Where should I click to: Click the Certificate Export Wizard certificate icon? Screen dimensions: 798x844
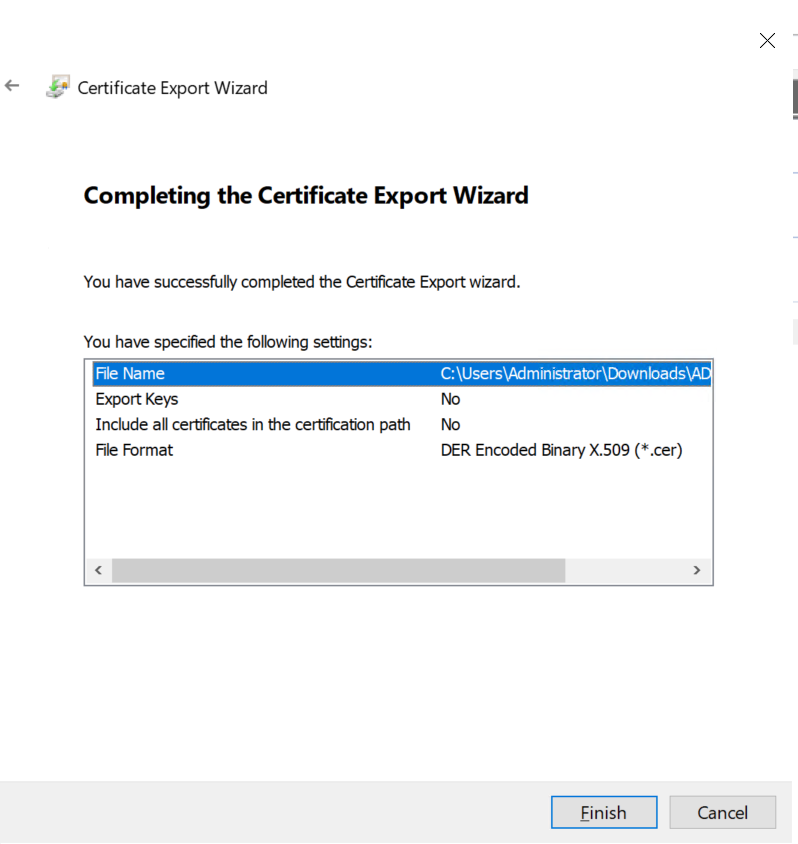[57, 87]
